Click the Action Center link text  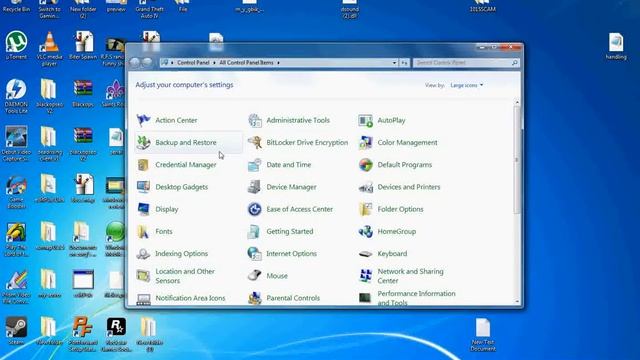tap(176, 120)
